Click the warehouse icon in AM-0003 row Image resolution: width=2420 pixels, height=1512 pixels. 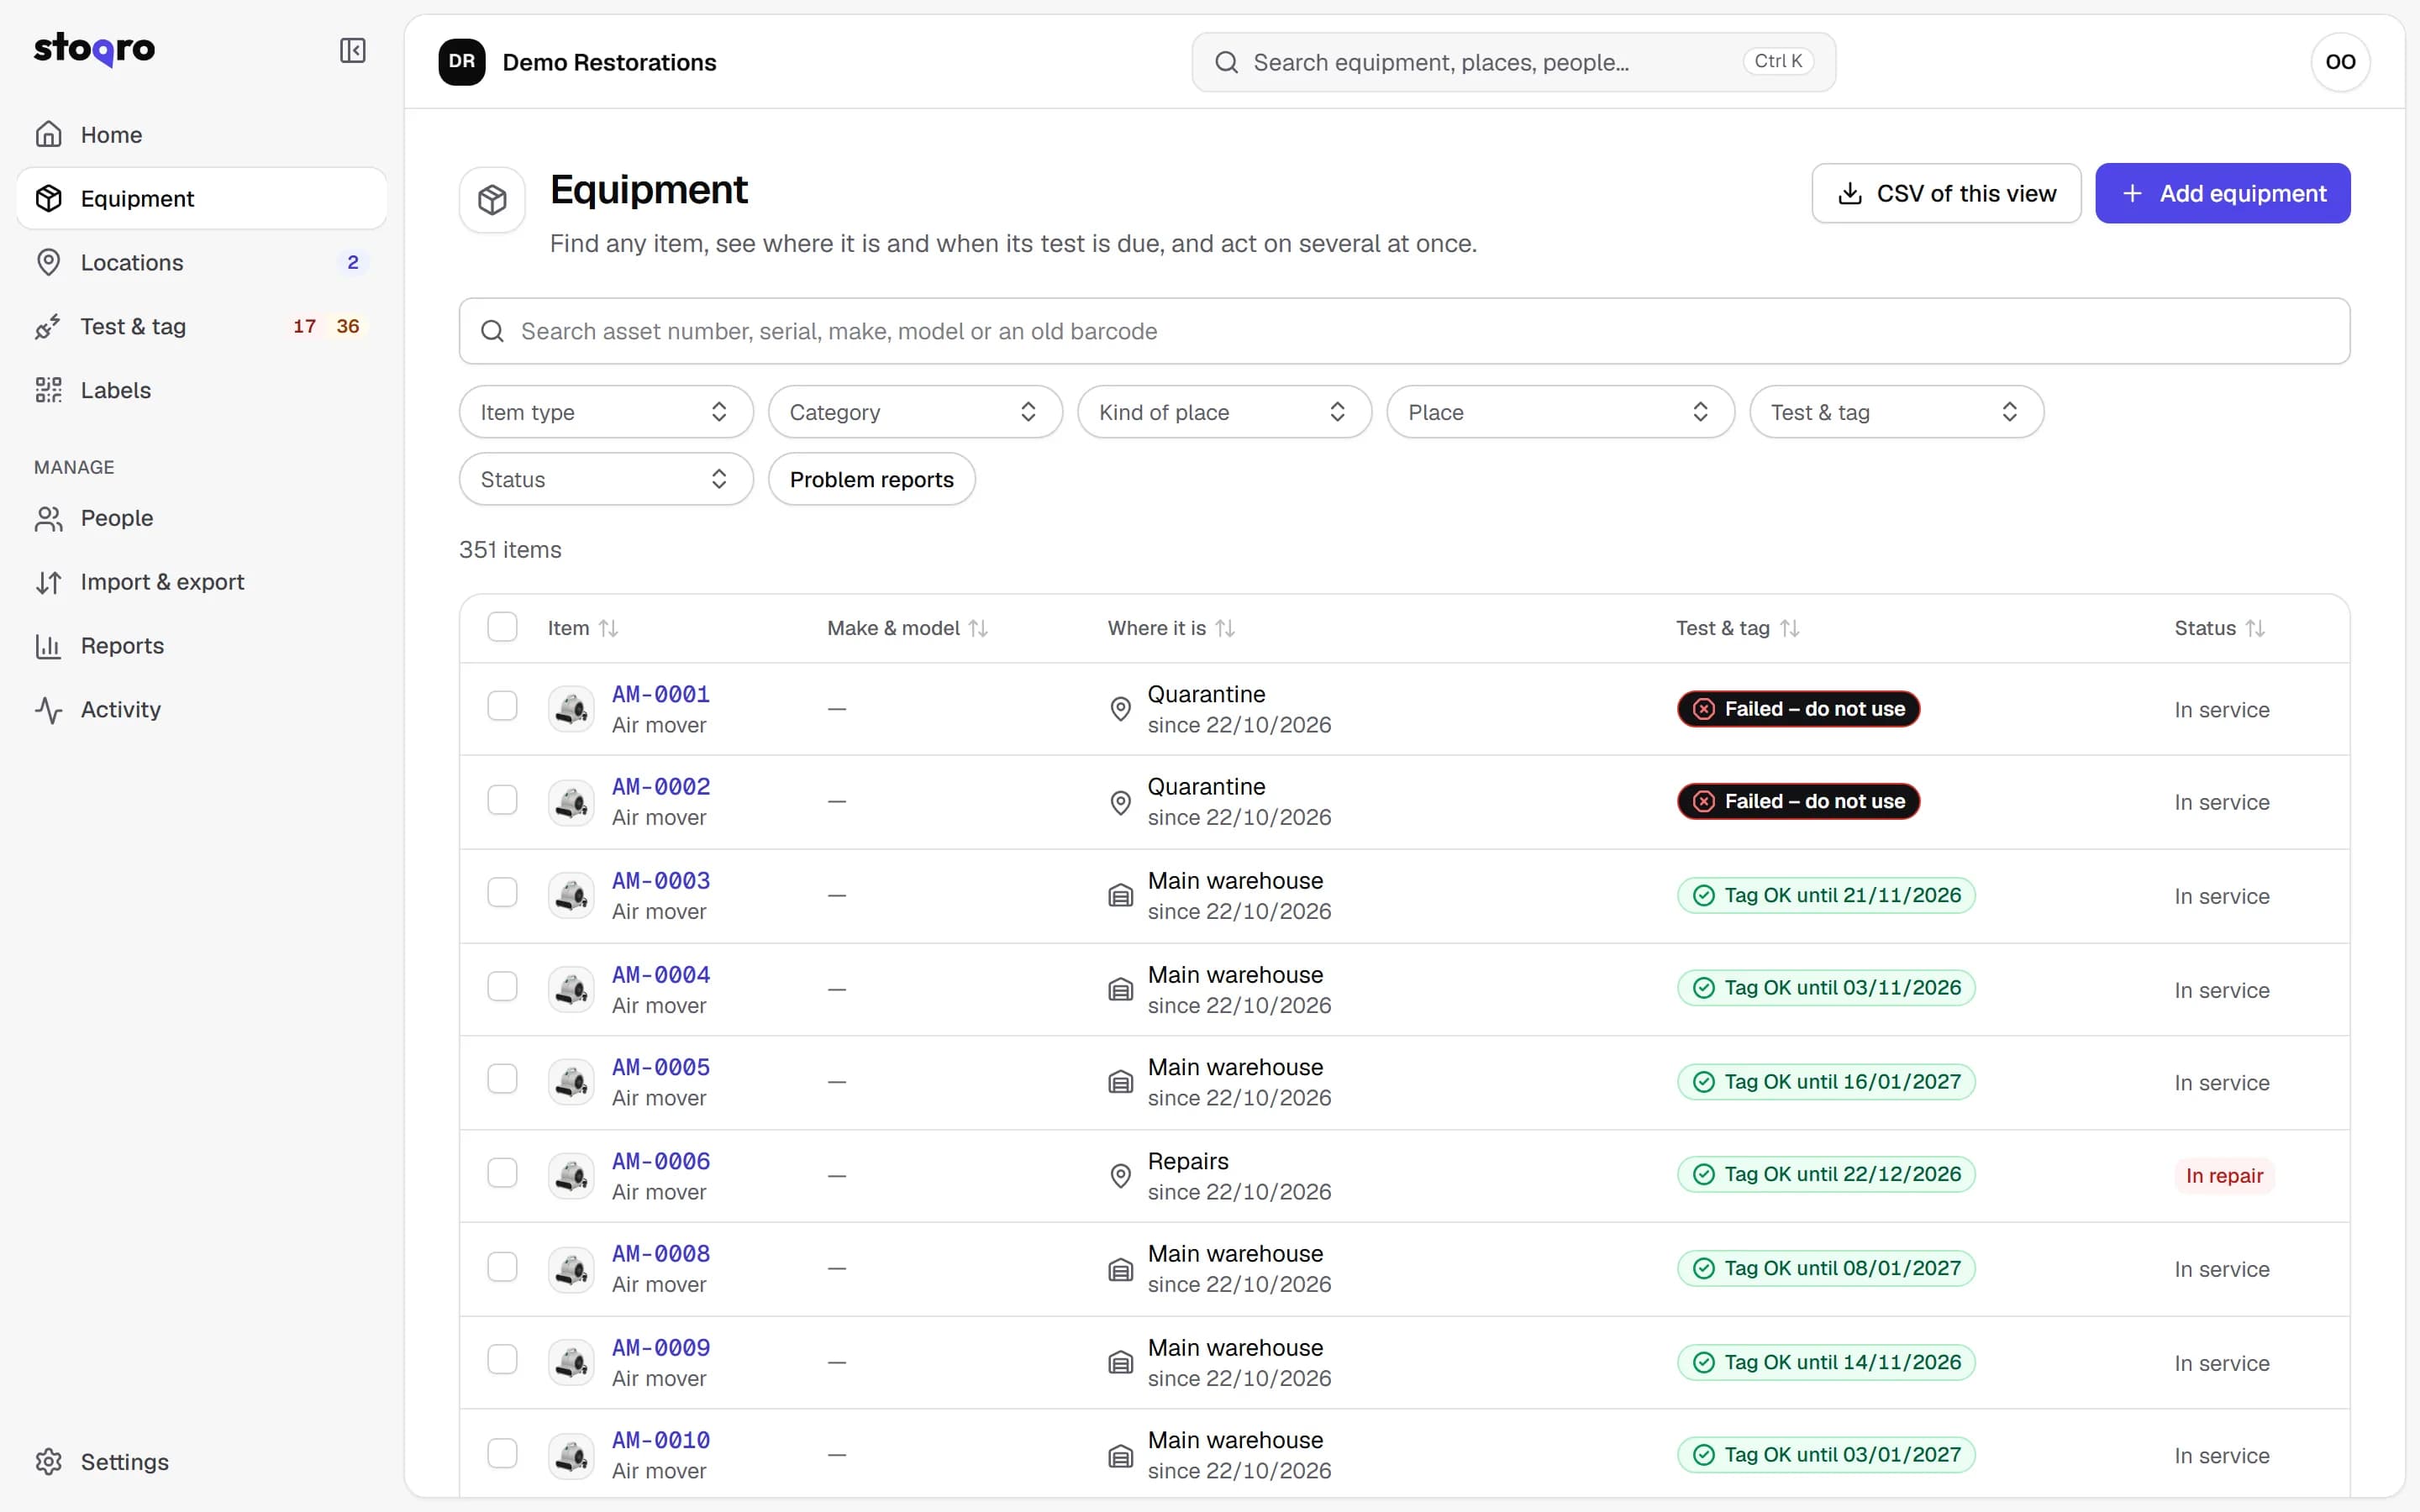point(1121,896)
